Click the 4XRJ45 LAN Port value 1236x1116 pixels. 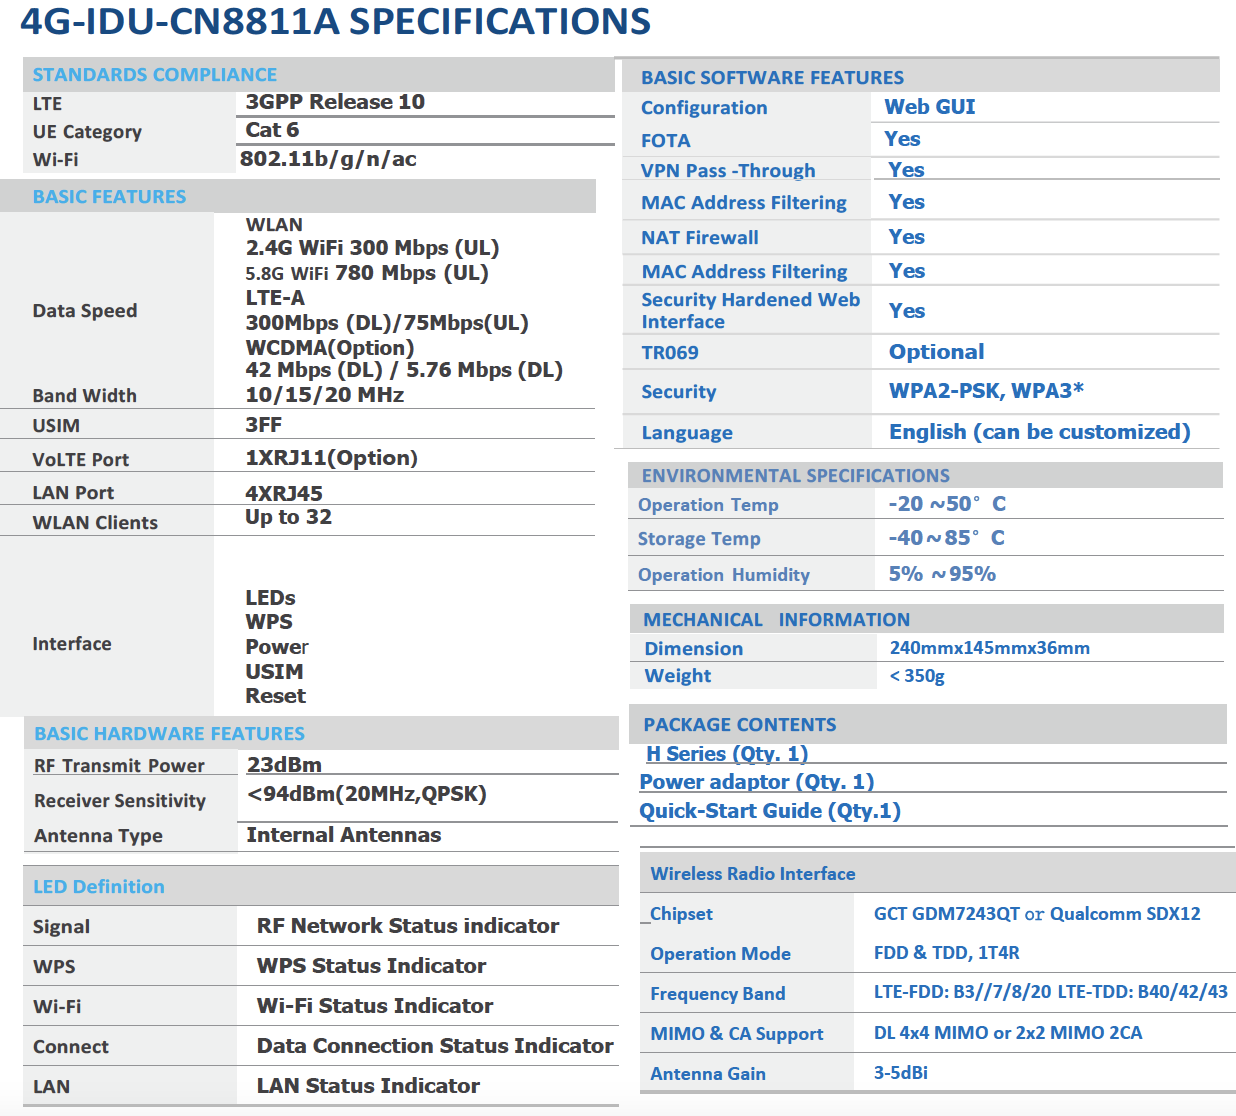(284, 493)
